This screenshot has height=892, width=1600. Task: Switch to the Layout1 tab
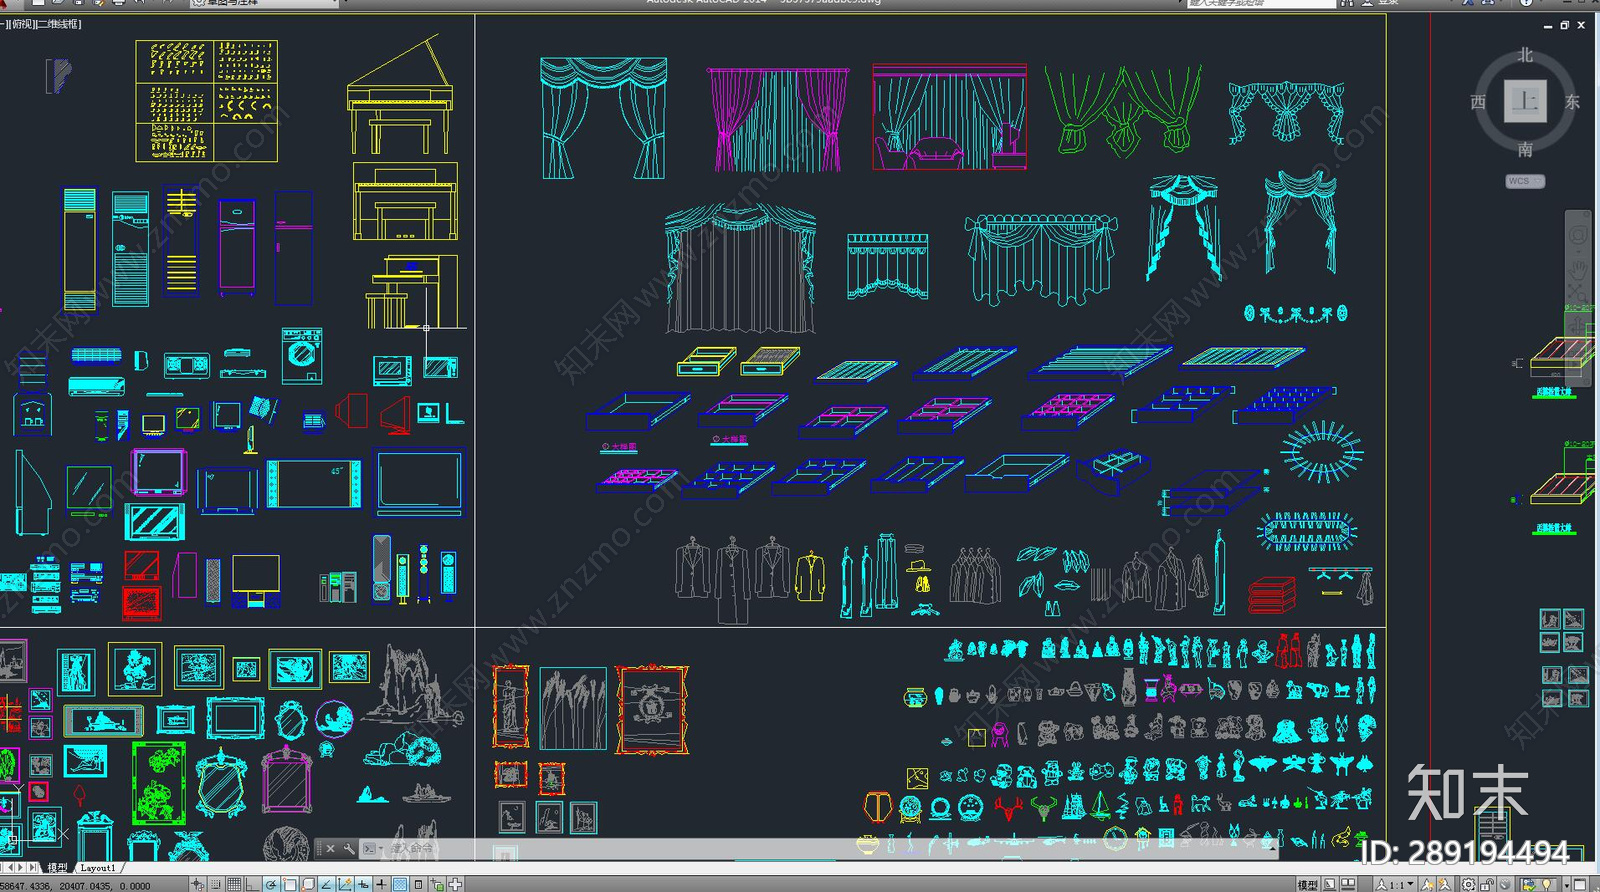point(98,867)
